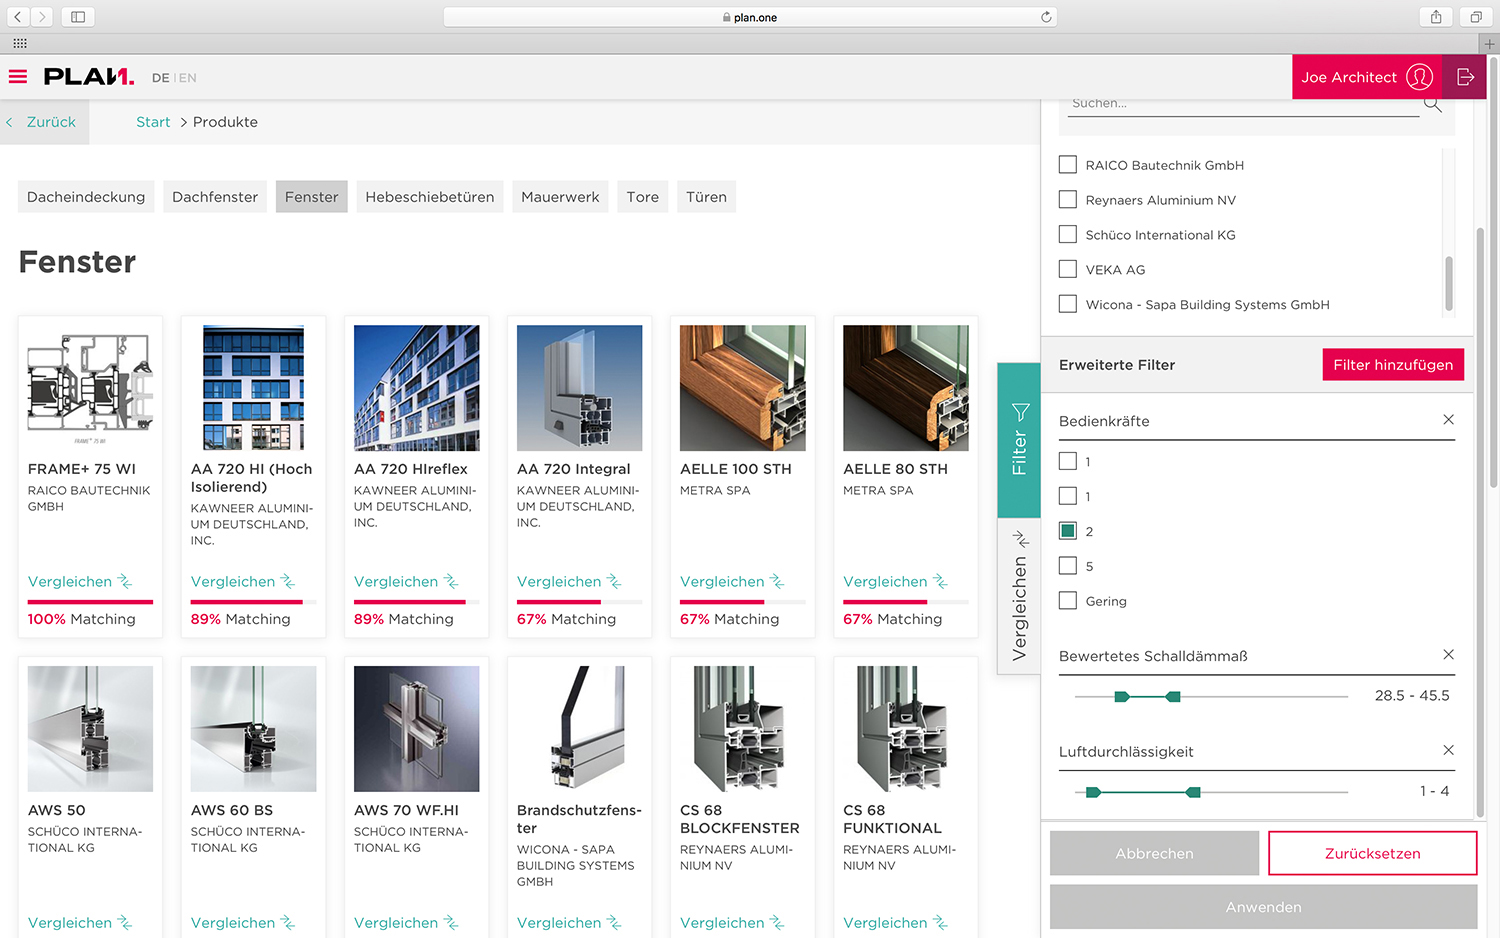Click the right handle of Schalldämmaß slider

[1174, 696]
